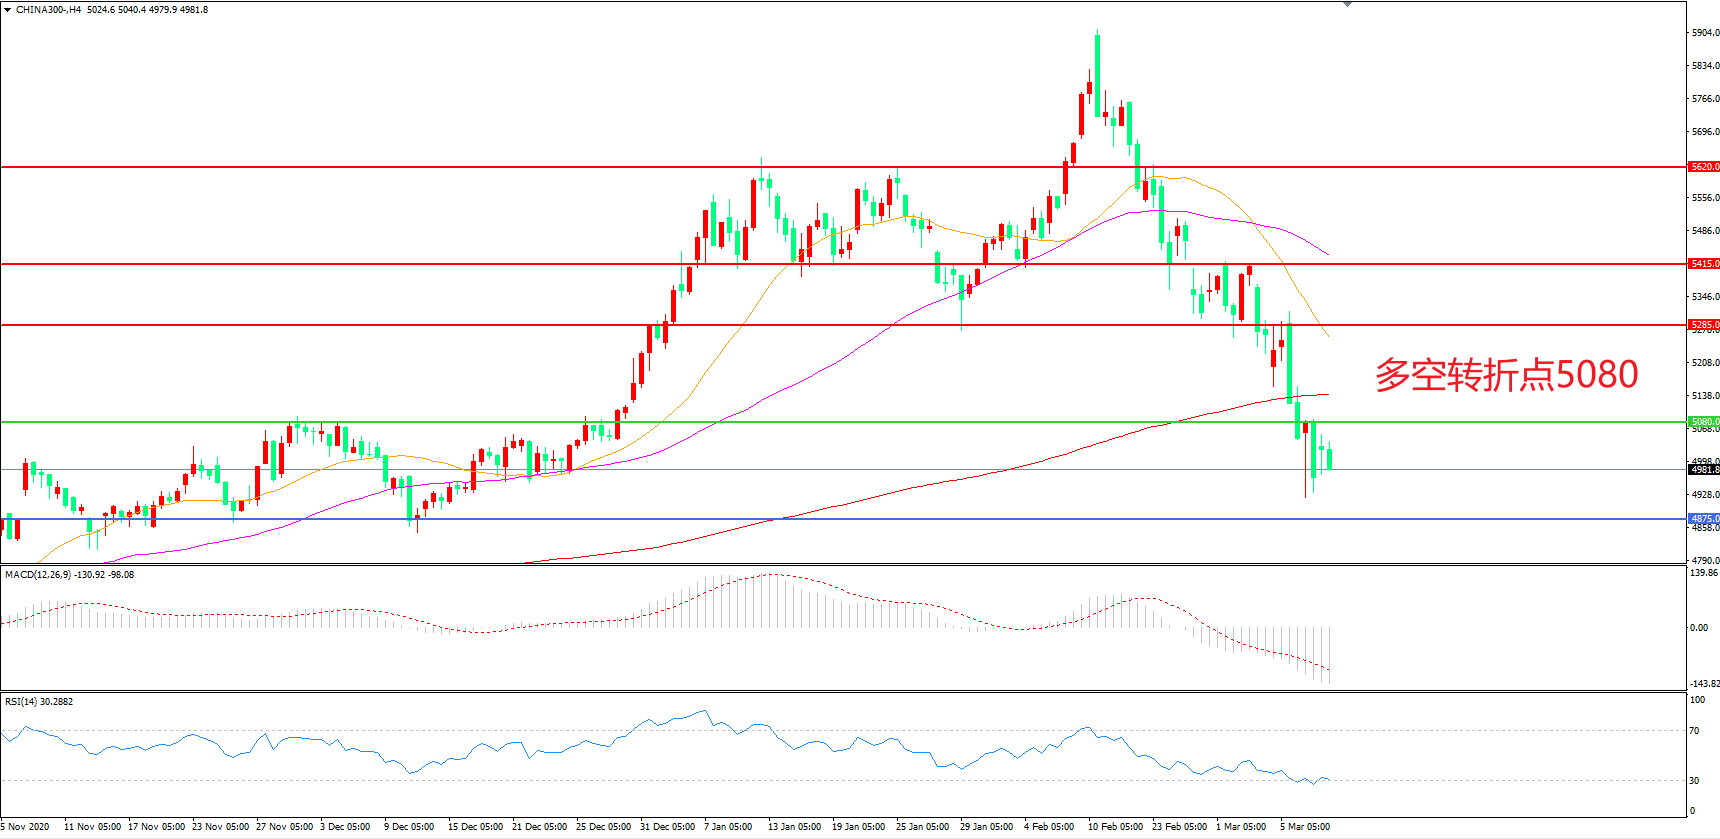Click the 5 Nov 2020 date label
Viewport: 1720px width, 839px height.
(x=25, y=827)
